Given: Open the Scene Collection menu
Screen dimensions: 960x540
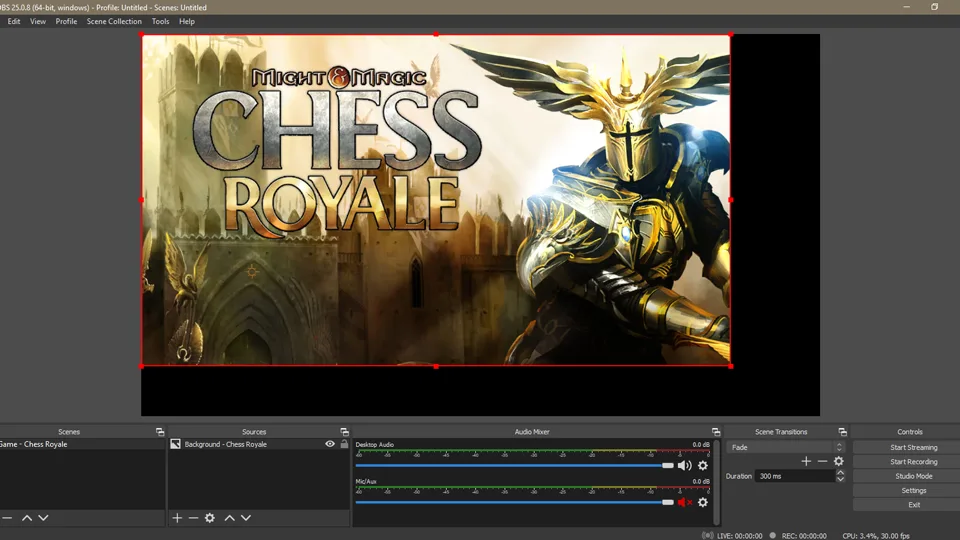Looking at the screenshot, I should 114,21.
